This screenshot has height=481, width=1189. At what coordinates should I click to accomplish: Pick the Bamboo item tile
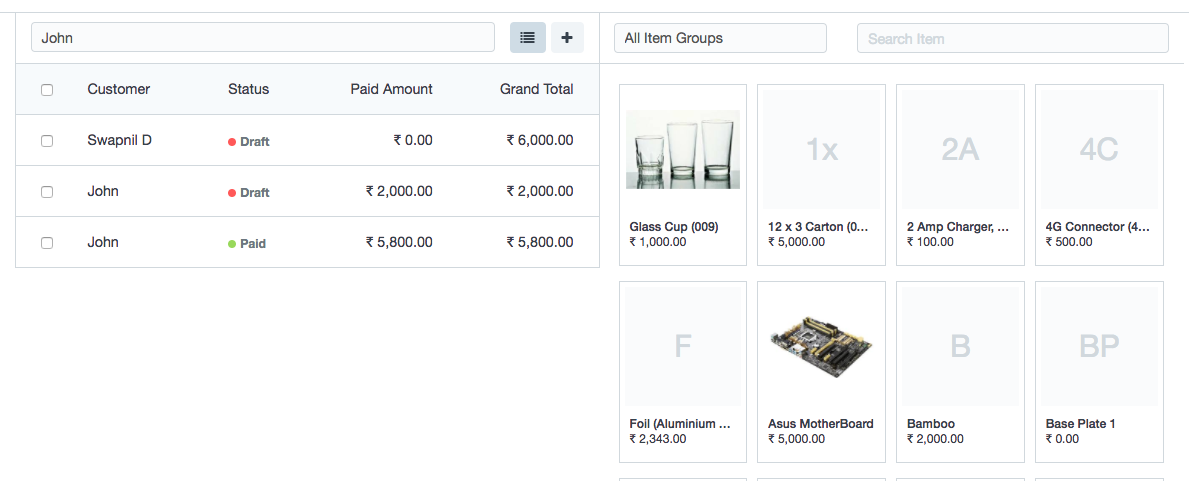tap(960, 372)
